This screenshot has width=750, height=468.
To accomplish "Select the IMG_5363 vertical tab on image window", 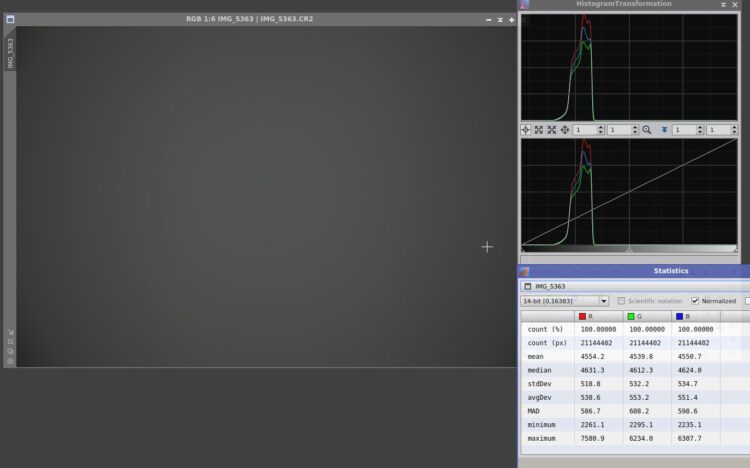I will point(10,53).
